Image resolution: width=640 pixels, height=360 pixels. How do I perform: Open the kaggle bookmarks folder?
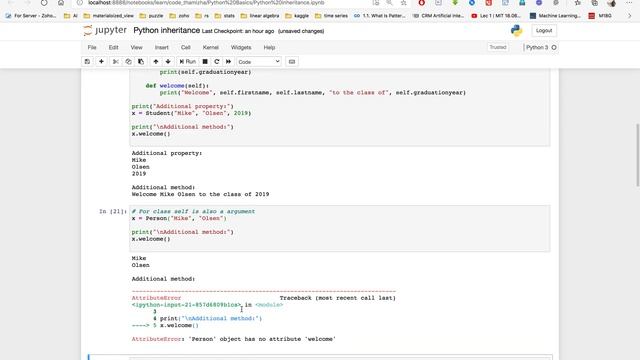[x=297, y=16]
